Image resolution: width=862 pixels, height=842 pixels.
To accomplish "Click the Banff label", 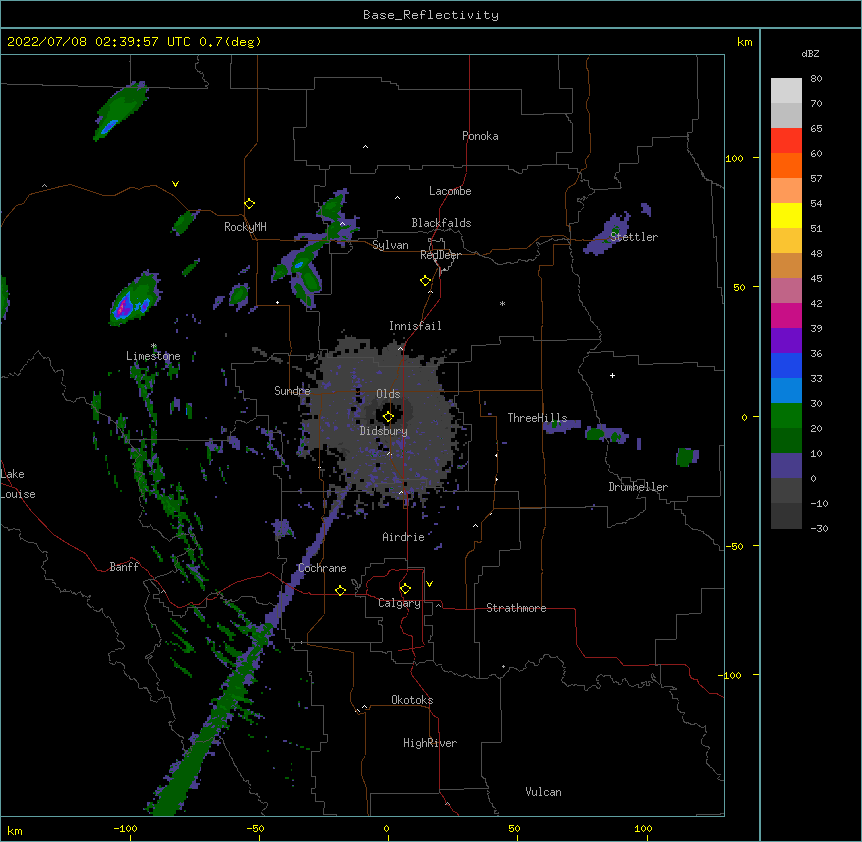I will point(124,567).
